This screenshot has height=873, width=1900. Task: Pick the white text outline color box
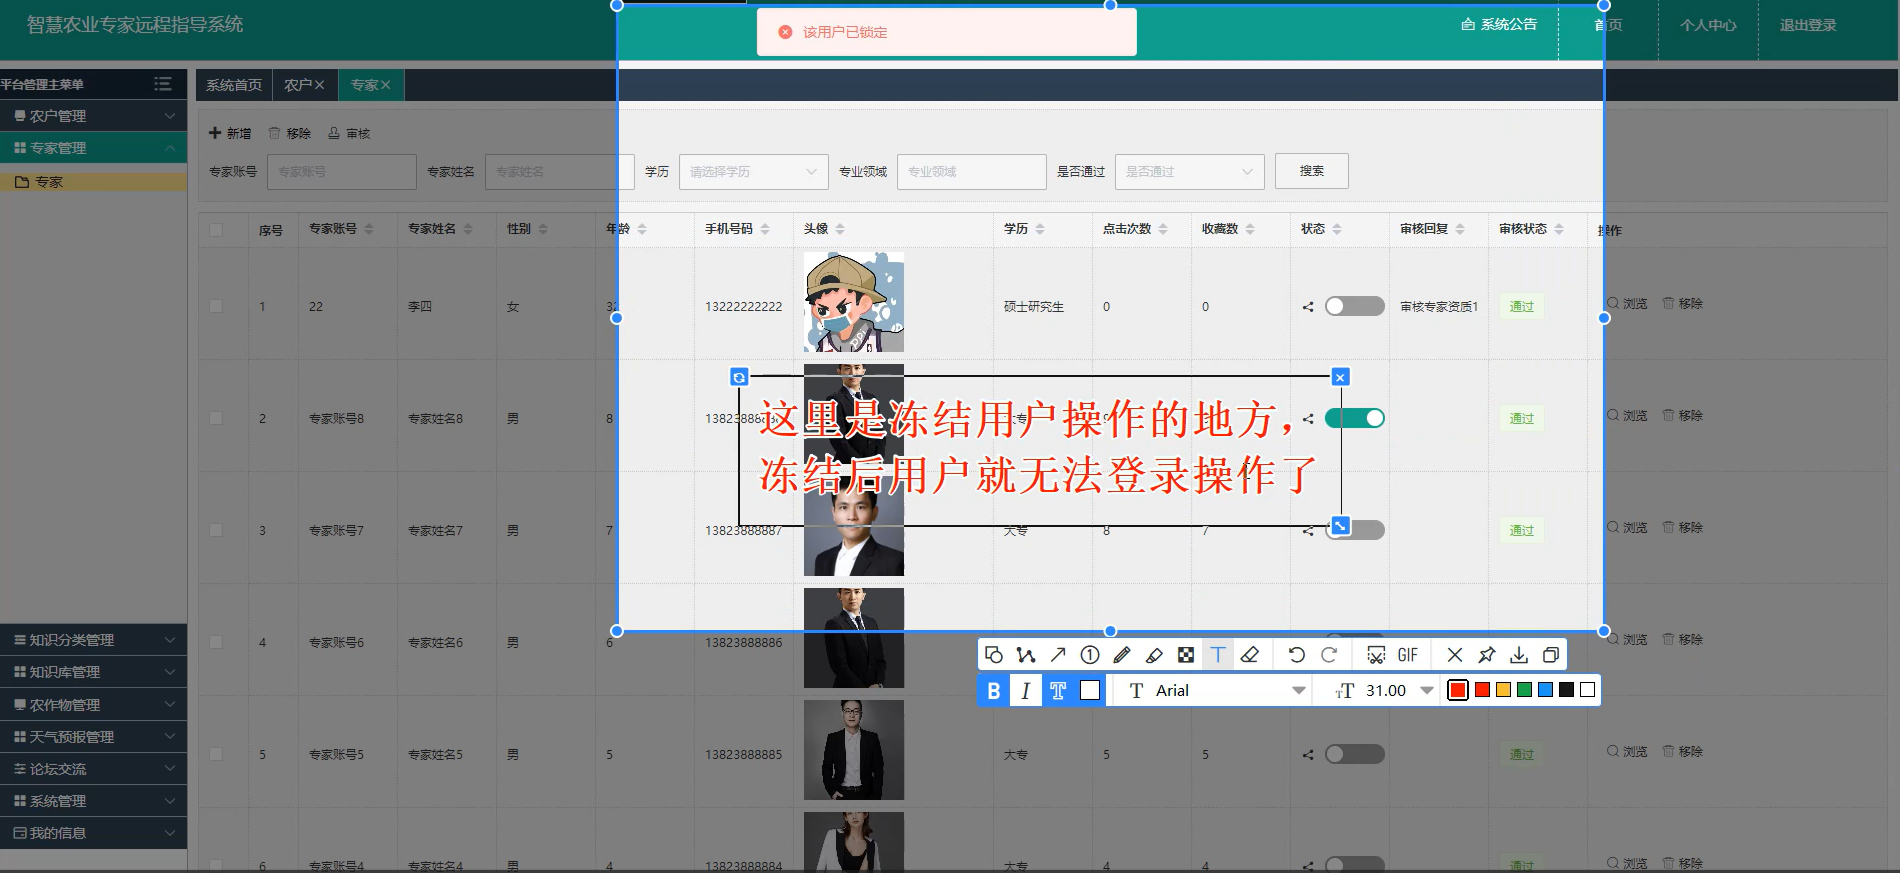[1090, 690]
